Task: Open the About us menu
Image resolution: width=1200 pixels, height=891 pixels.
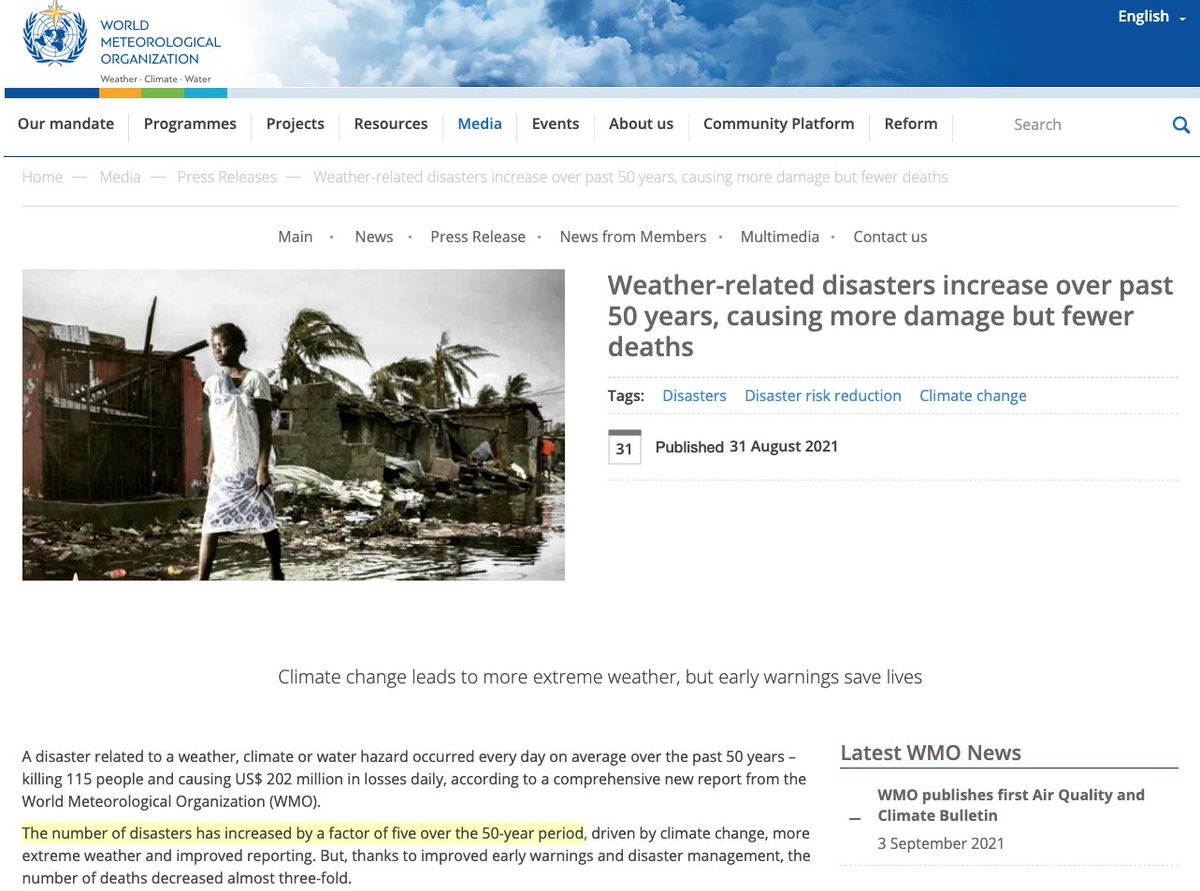Action: pyautogui.click(x=641, y=124)
